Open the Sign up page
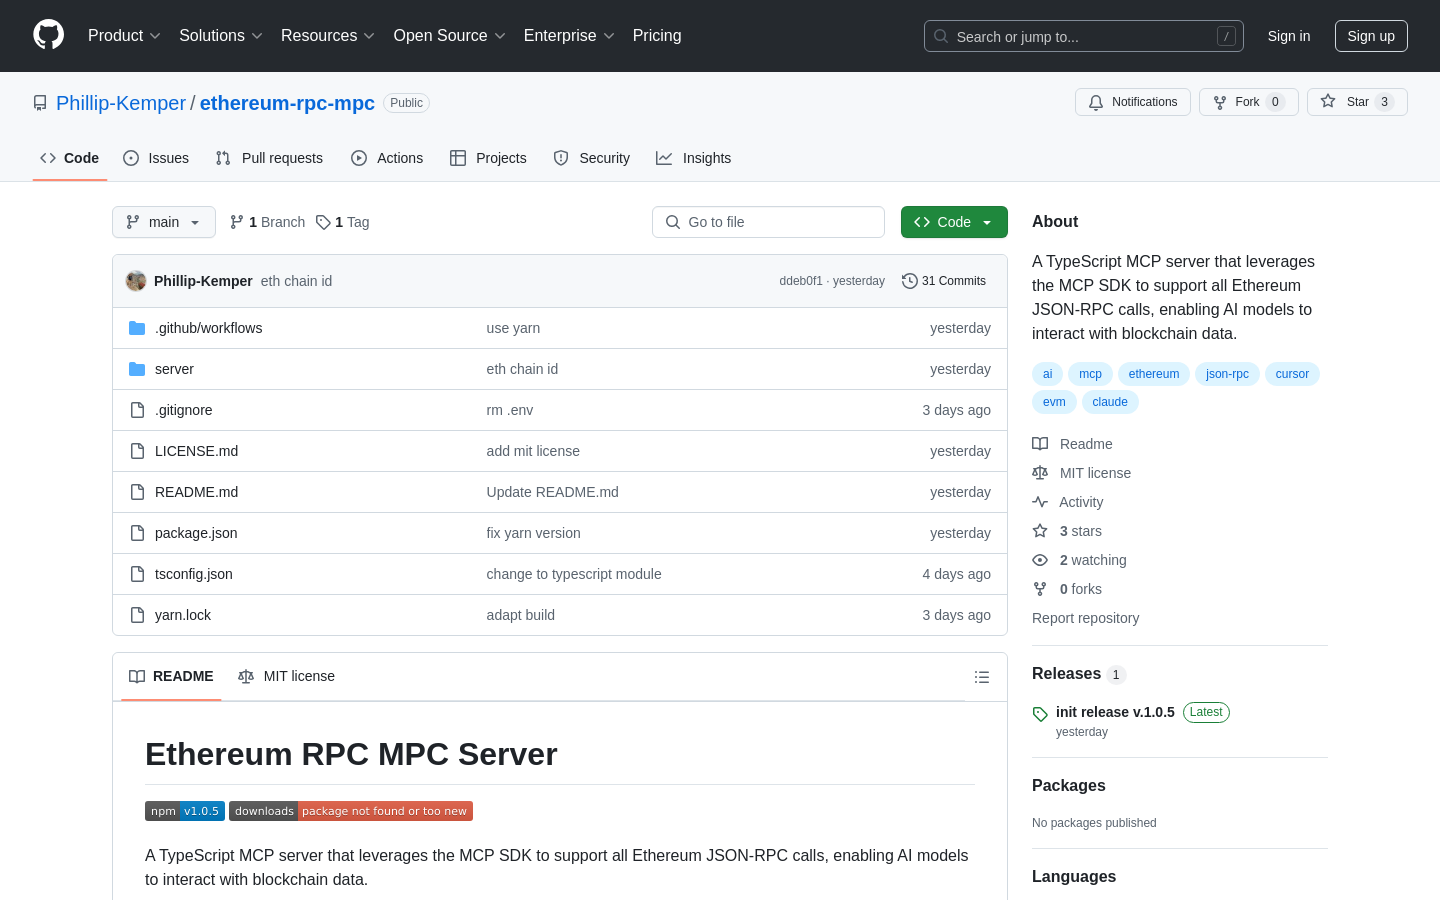This screenshot has width=1440, height=900. [1371, 36]
